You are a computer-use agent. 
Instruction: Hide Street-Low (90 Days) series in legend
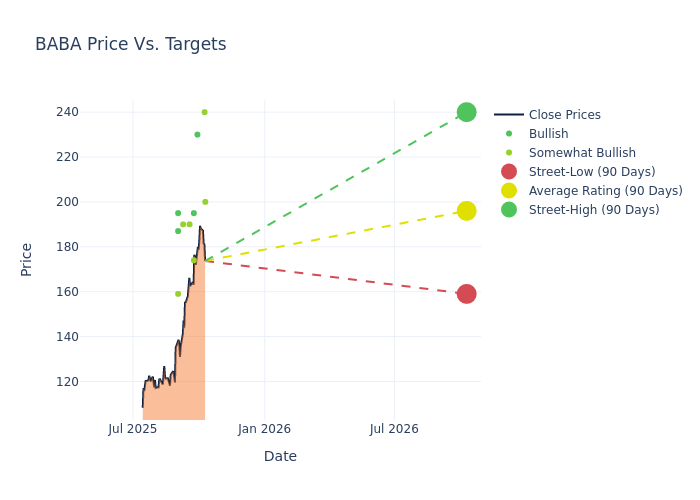click(x=592, y=172)
